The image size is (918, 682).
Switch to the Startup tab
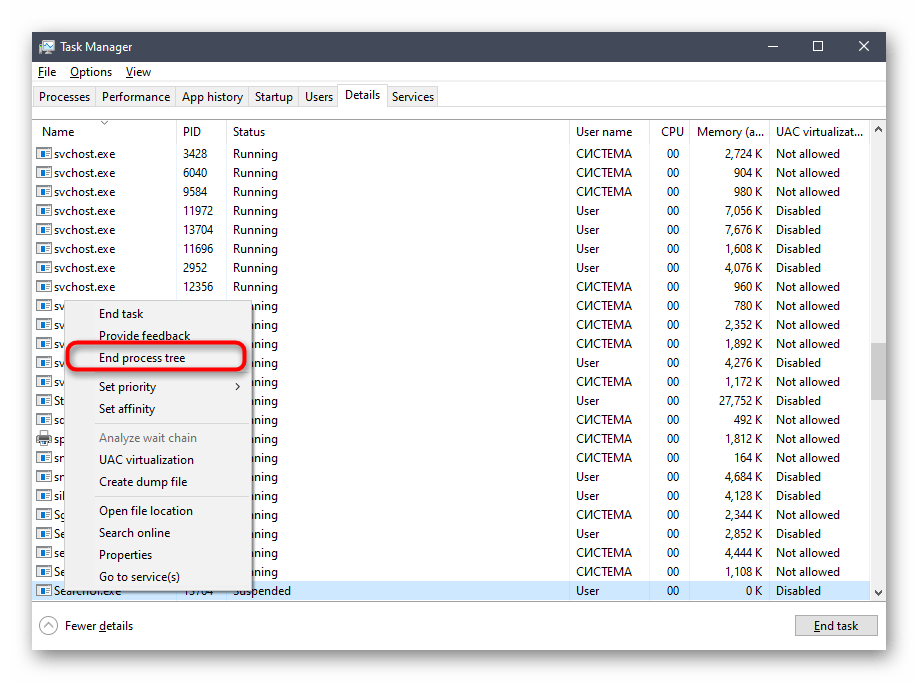click(273, 97)
